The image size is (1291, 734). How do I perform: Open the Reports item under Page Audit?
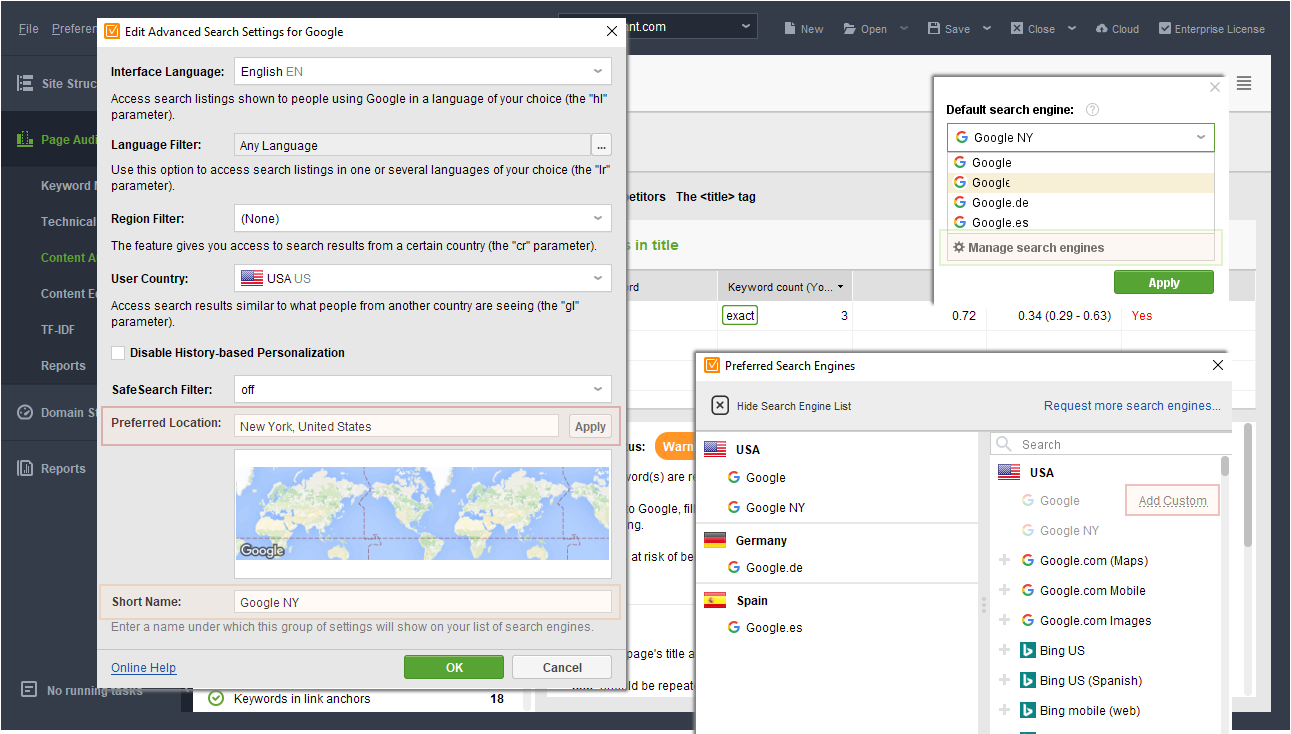click(63, 365)
